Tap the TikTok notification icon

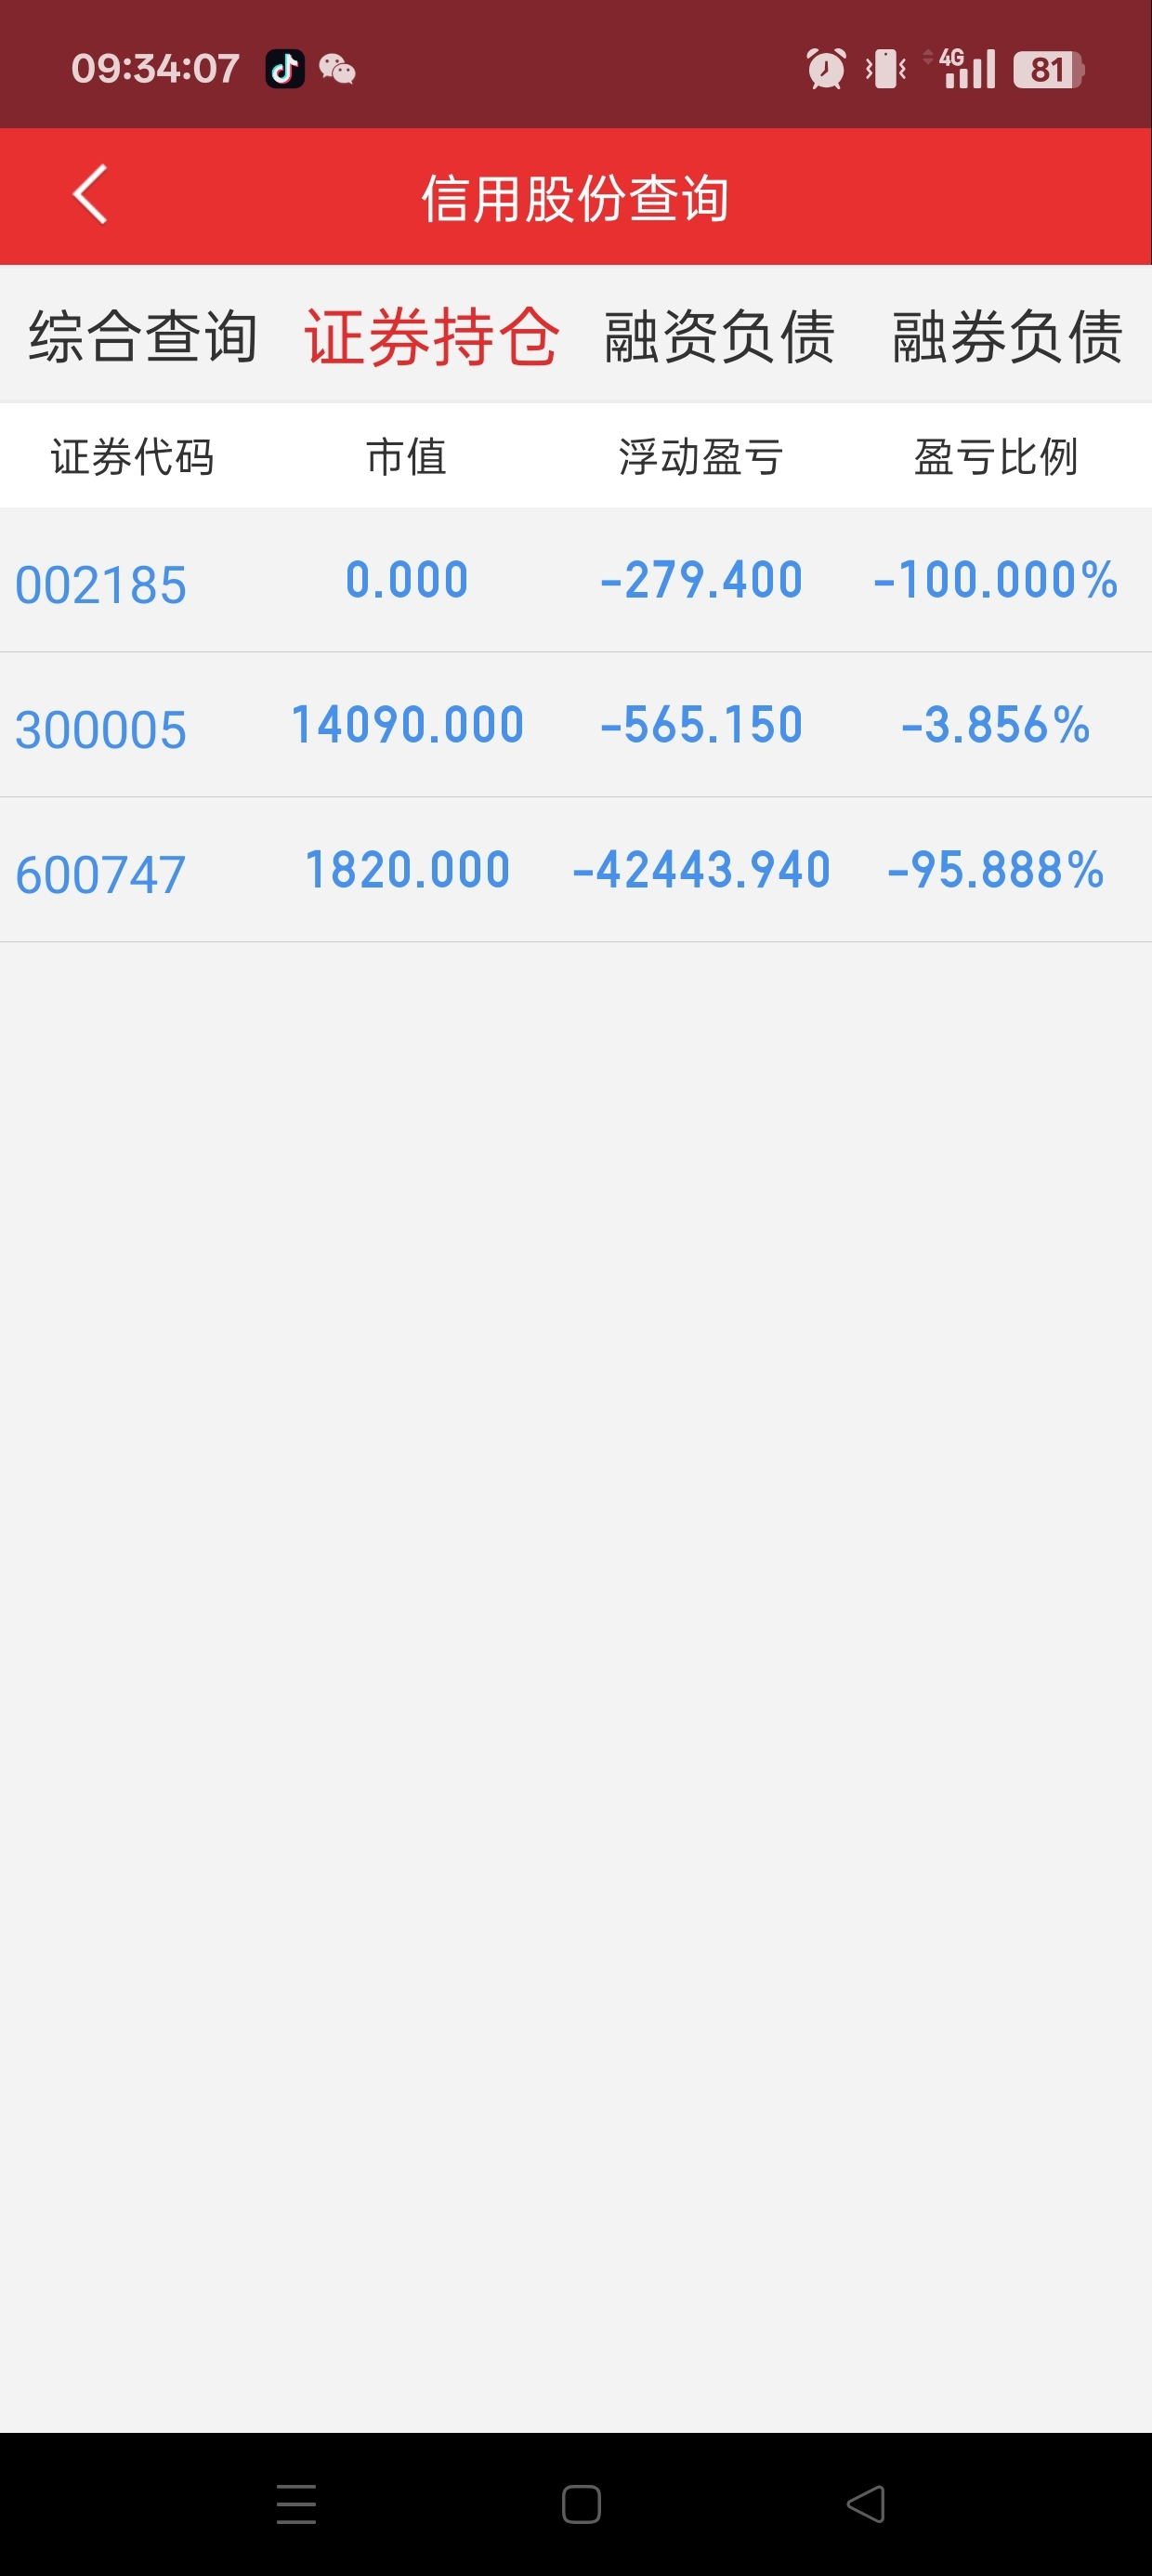285,69
